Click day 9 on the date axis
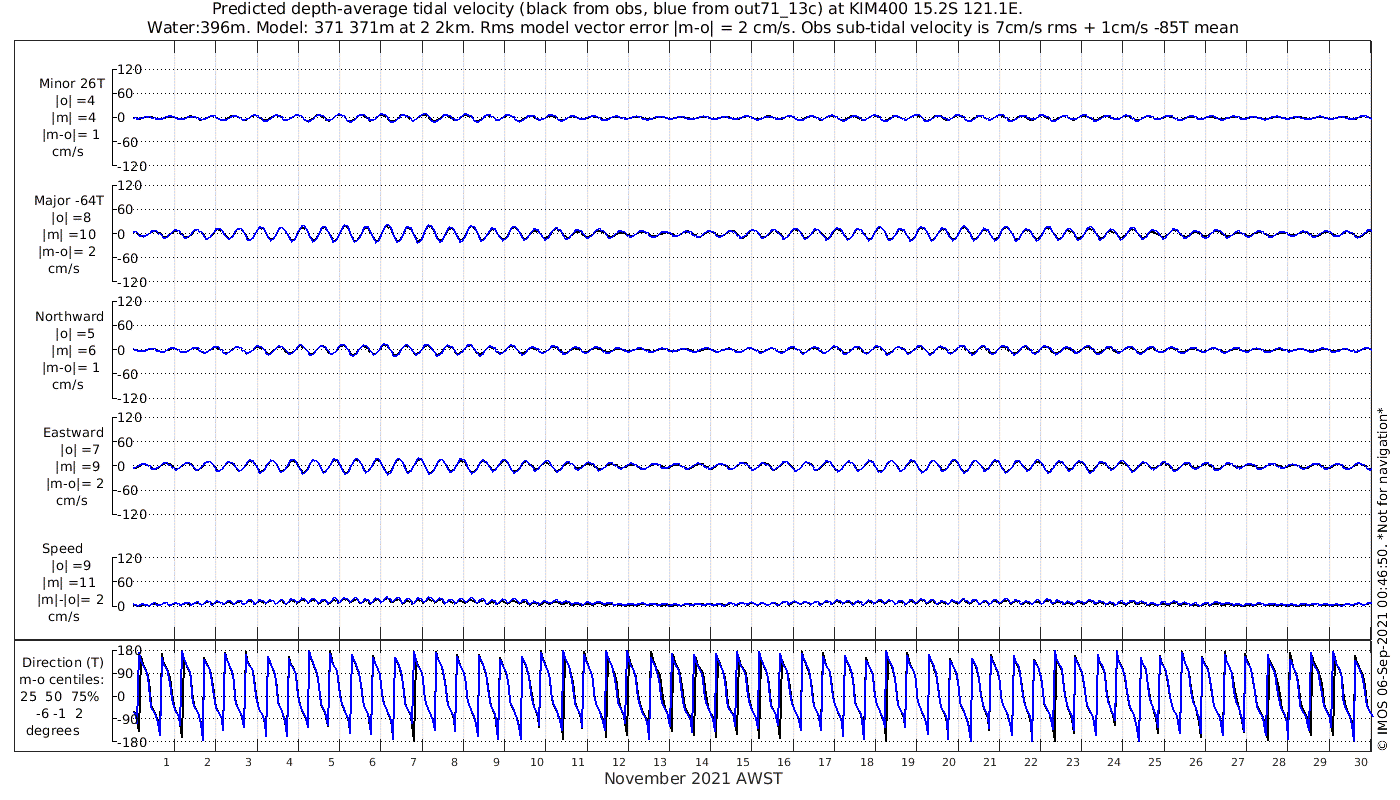This screenshot has width=1400, height=800. [496, 762]
